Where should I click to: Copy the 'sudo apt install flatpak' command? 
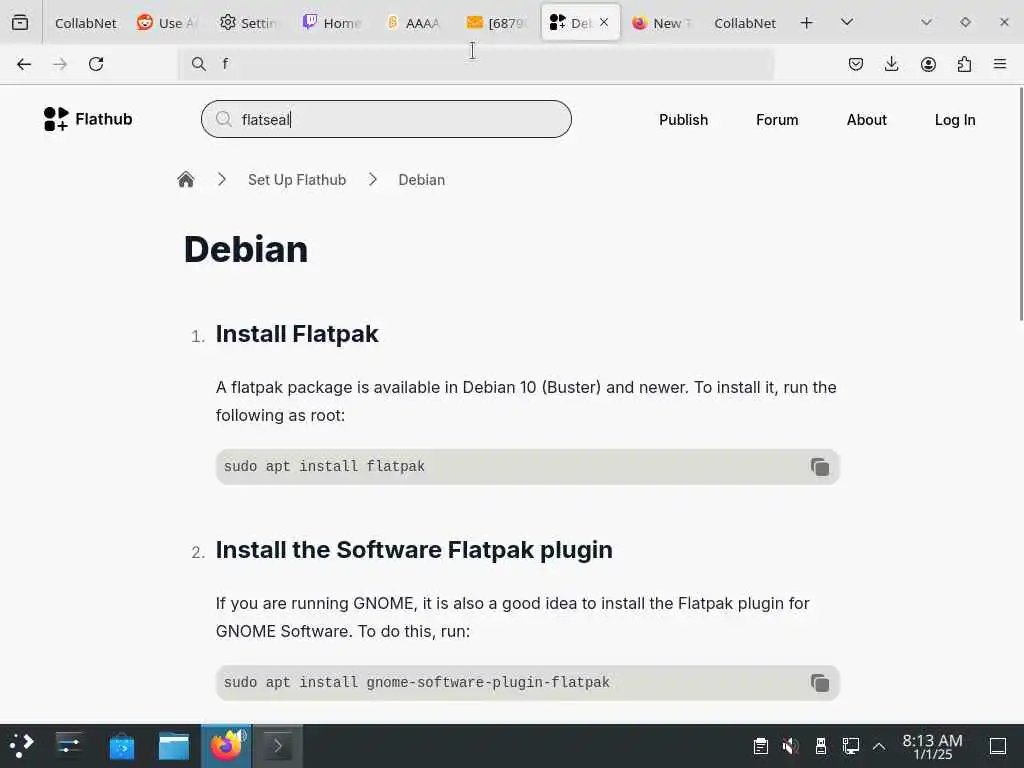(820, 467)
